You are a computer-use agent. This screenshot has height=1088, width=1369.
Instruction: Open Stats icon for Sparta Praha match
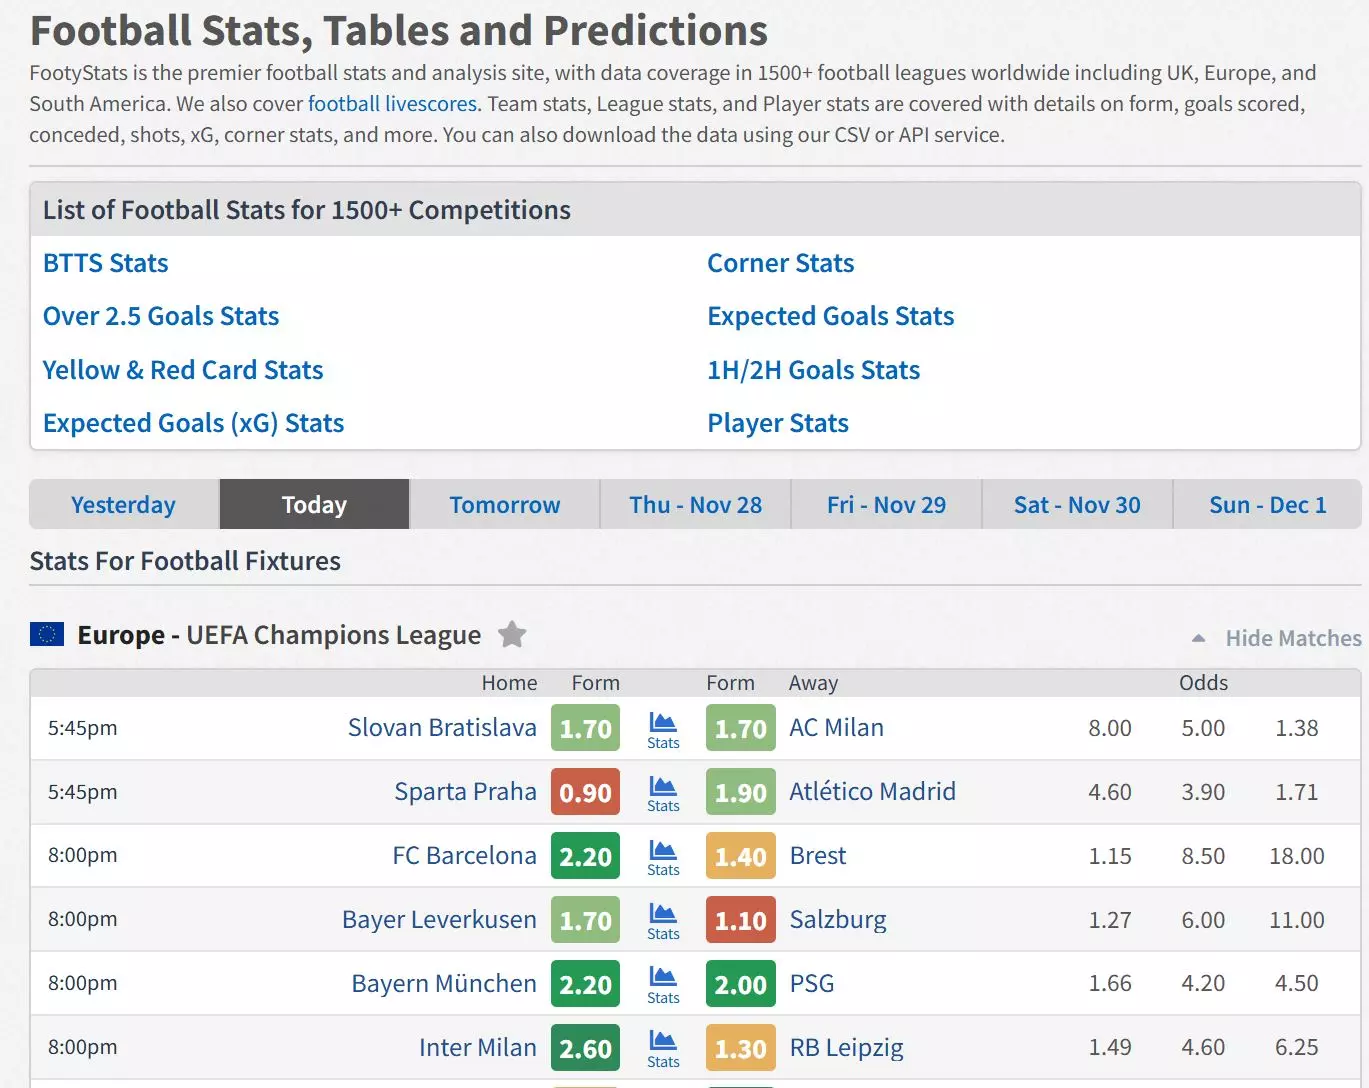[x=663, y=794]
